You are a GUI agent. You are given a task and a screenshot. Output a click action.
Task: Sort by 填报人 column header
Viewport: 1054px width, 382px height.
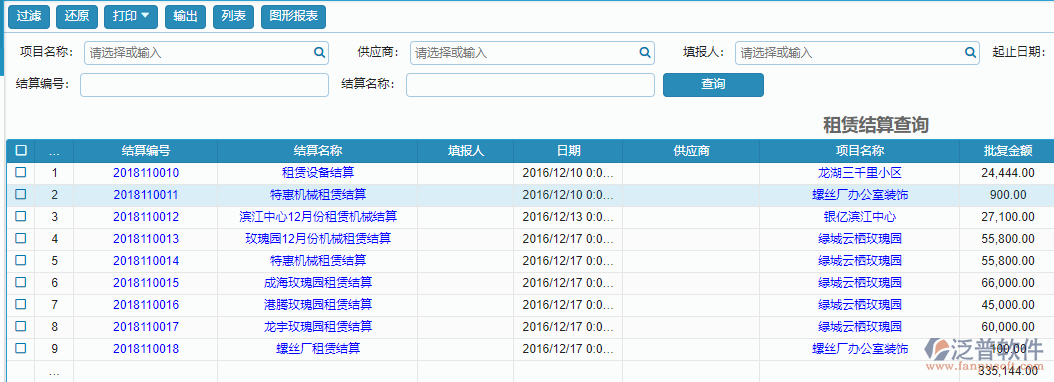[466, 151]
